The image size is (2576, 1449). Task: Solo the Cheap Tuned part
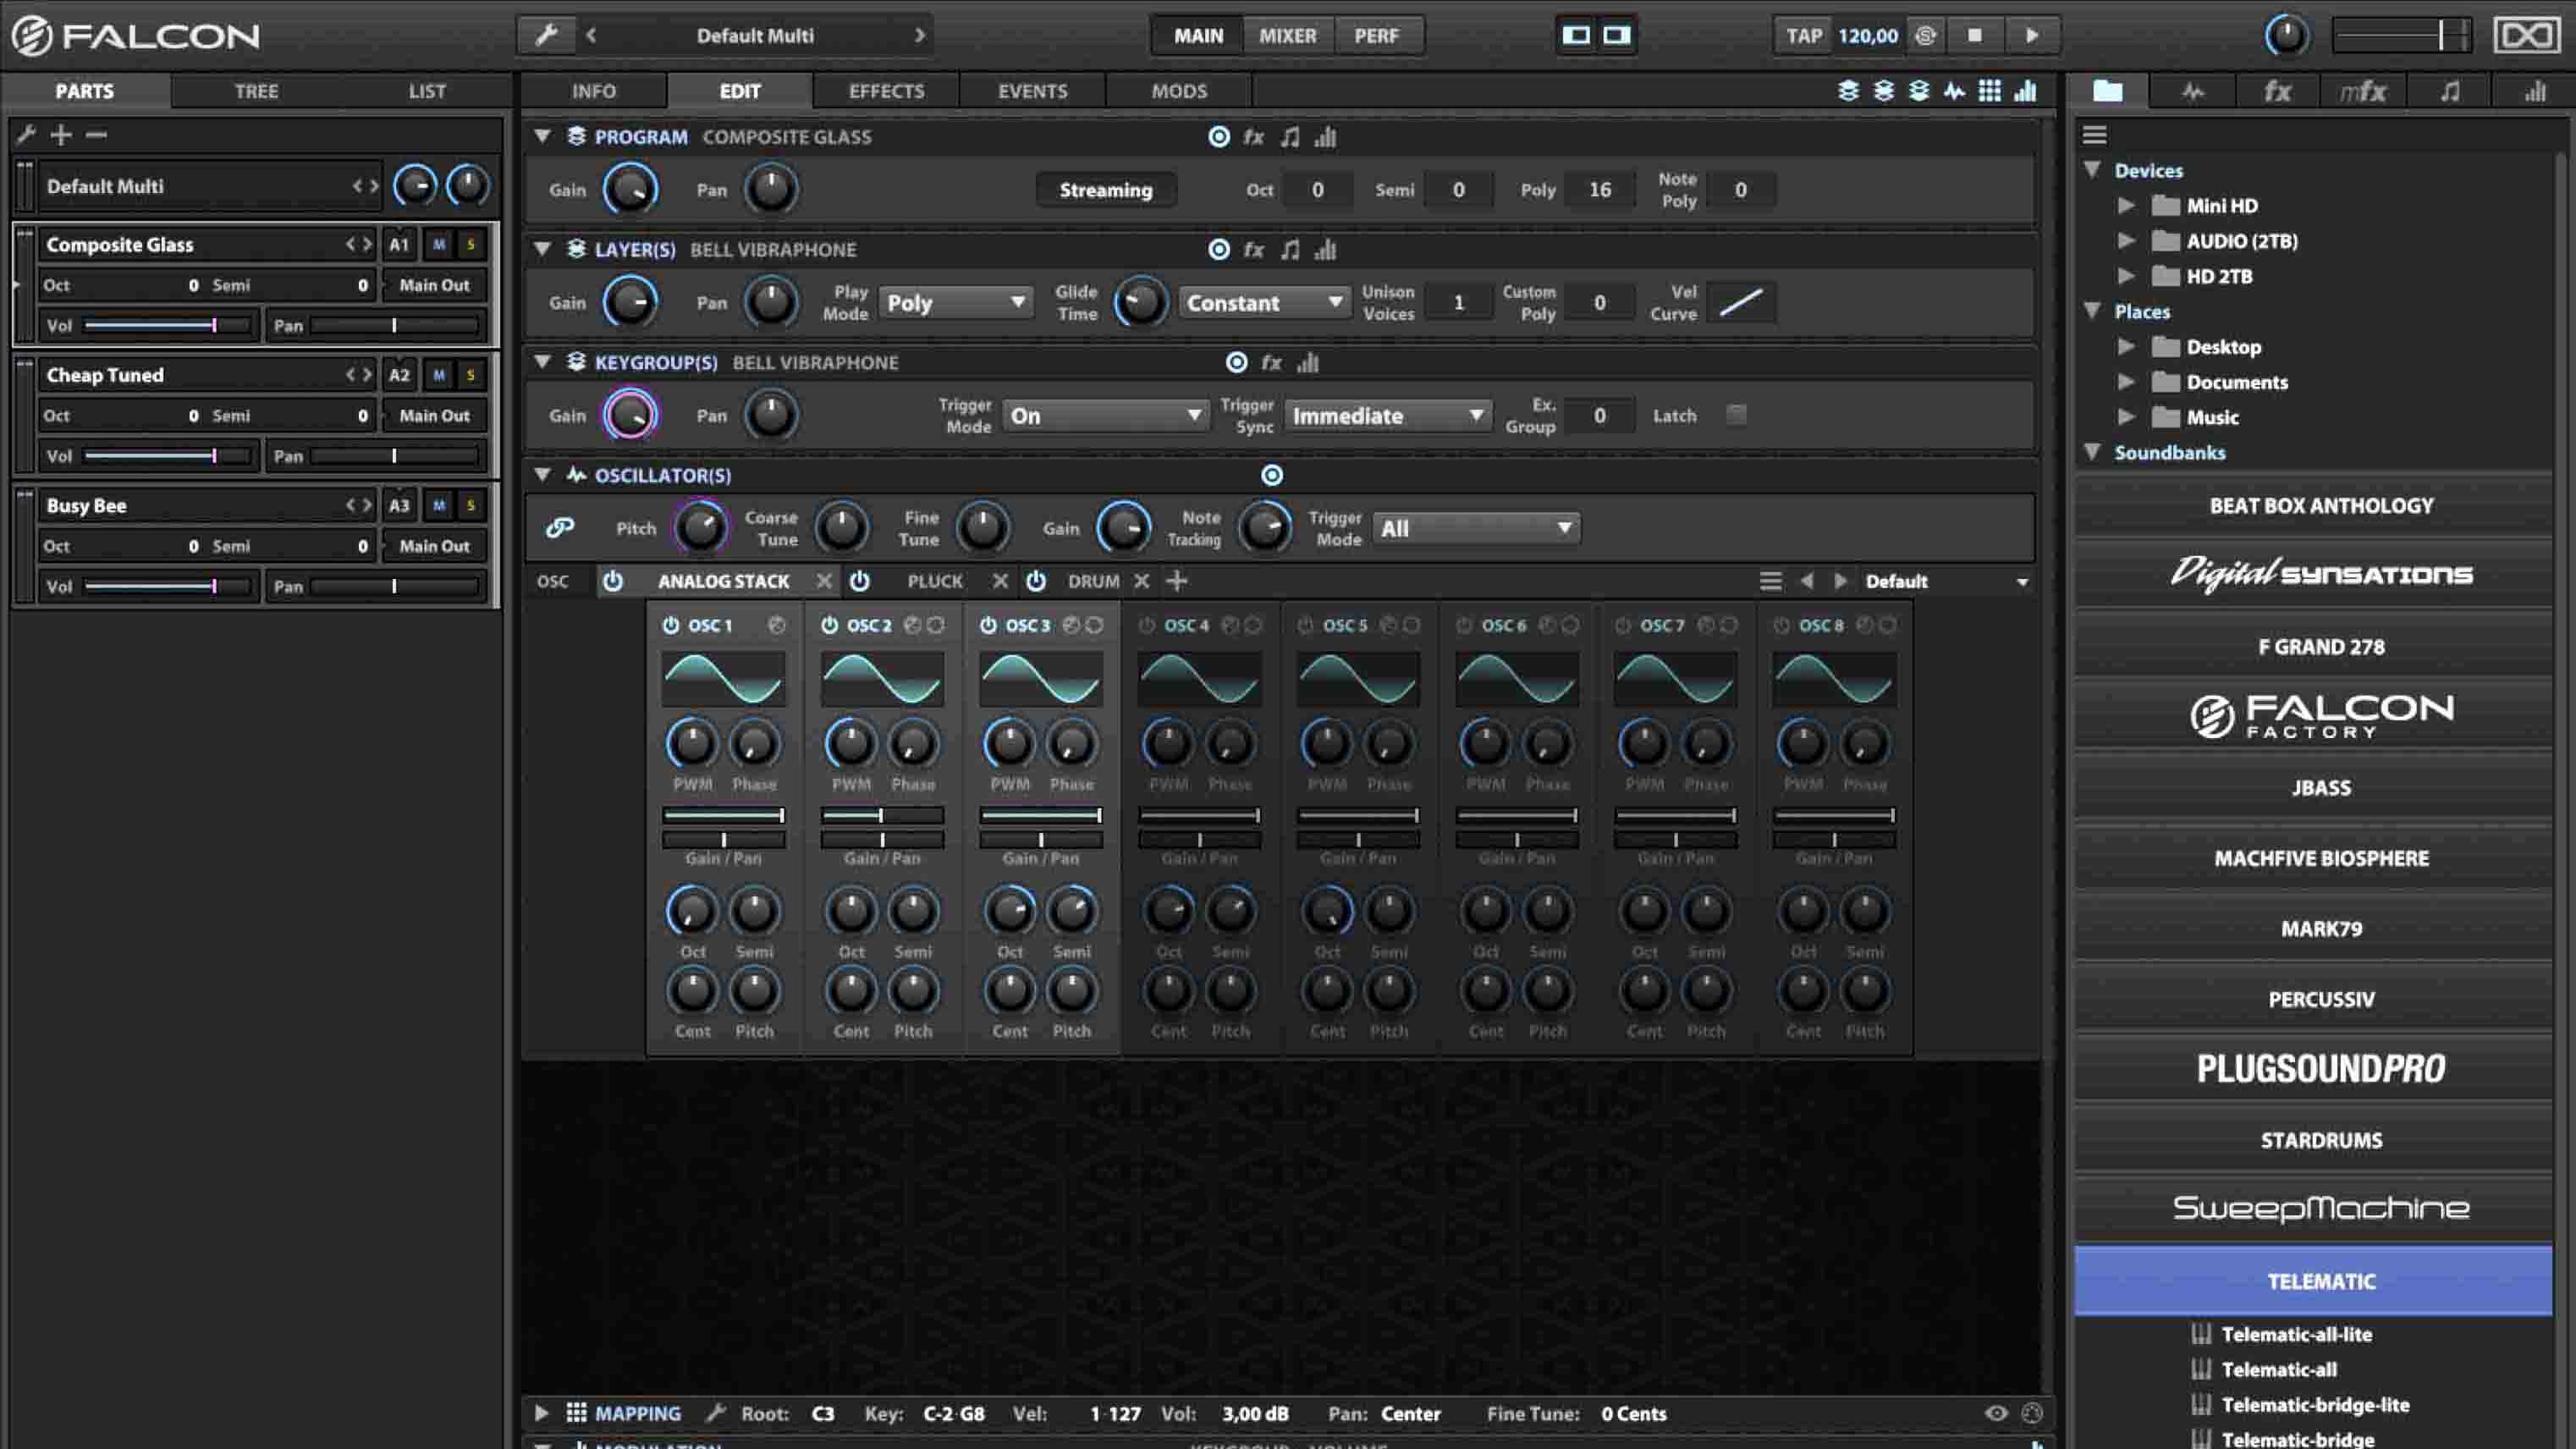pyautogui.click(x=470, y=375)
